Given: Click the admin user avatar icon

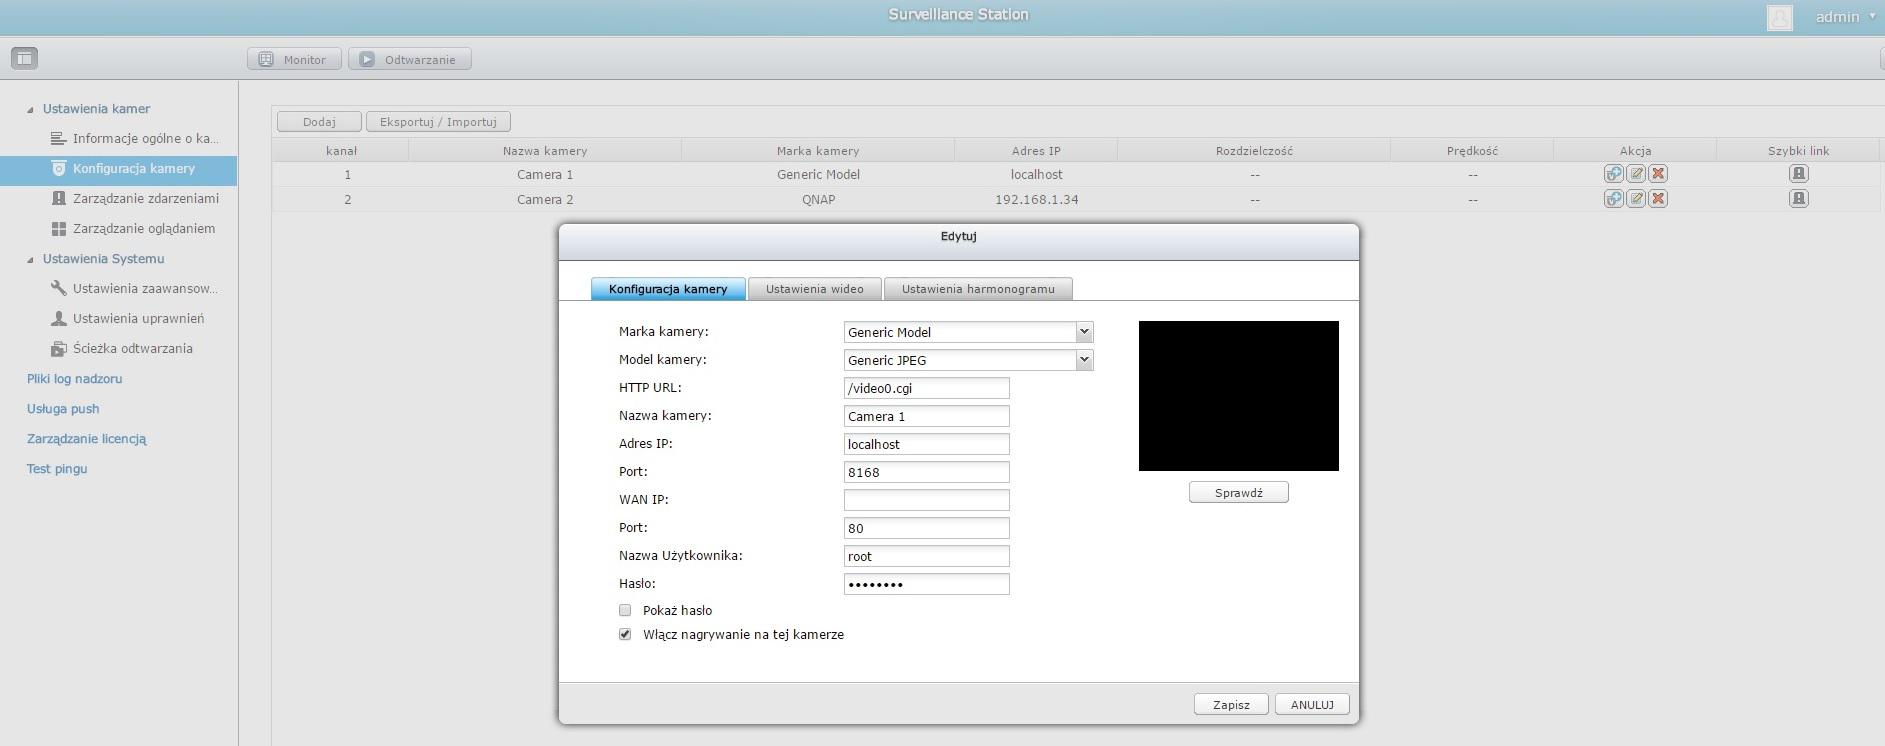Looking at the screenshot, I should [1779, 17].
